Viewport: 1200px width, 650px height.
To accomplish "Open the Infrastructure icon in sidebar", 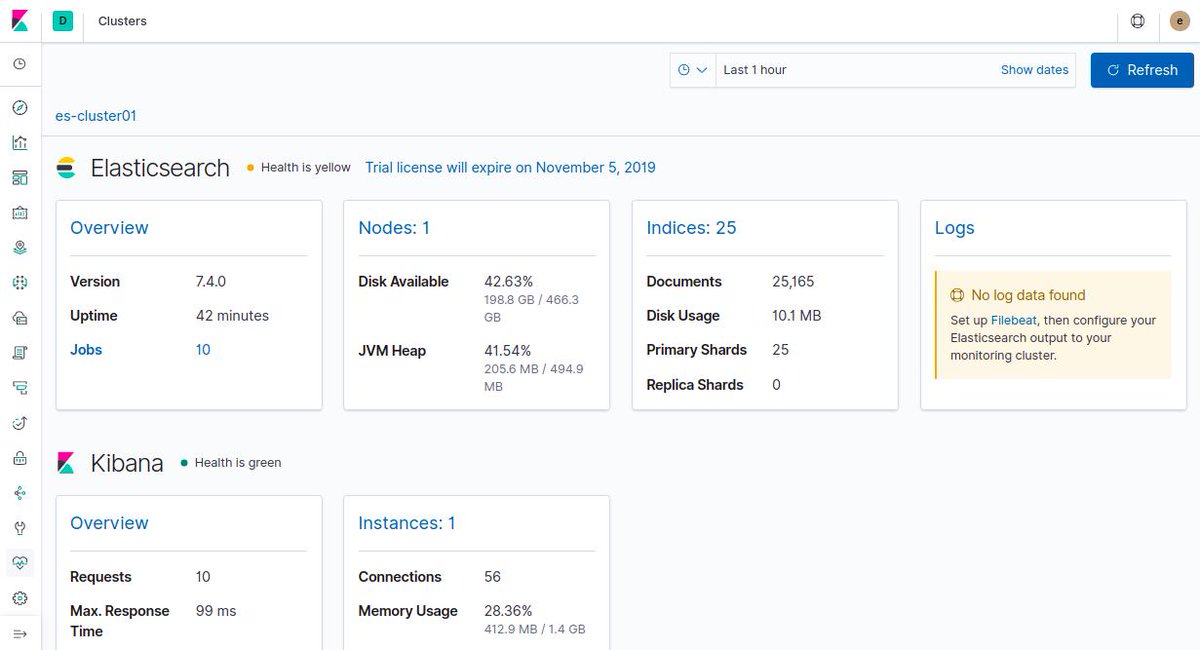I will pos(20,318).
